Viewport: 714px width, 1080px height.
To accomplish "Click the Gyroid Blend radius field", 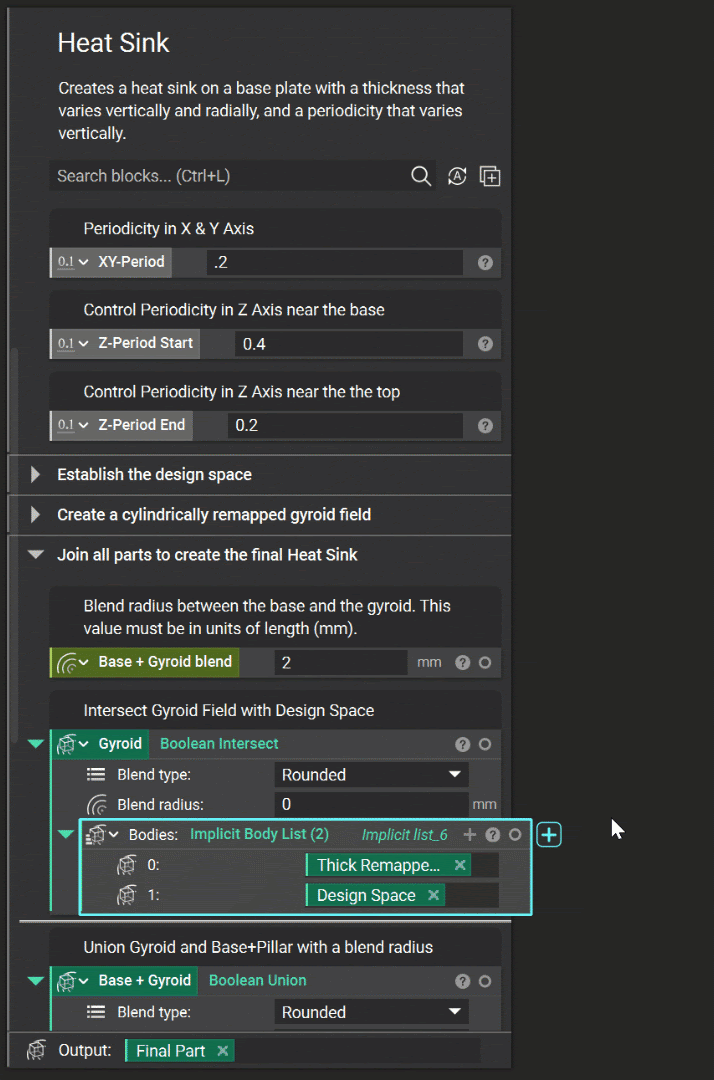I will 371,804.
